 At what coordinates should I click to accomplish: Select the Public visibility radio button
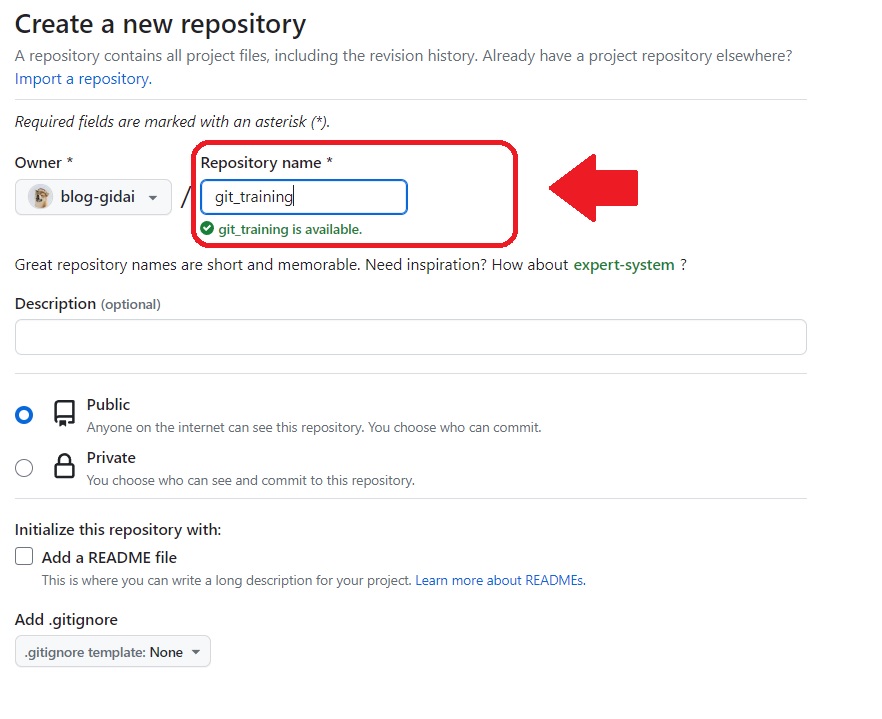tap(24, 415)
